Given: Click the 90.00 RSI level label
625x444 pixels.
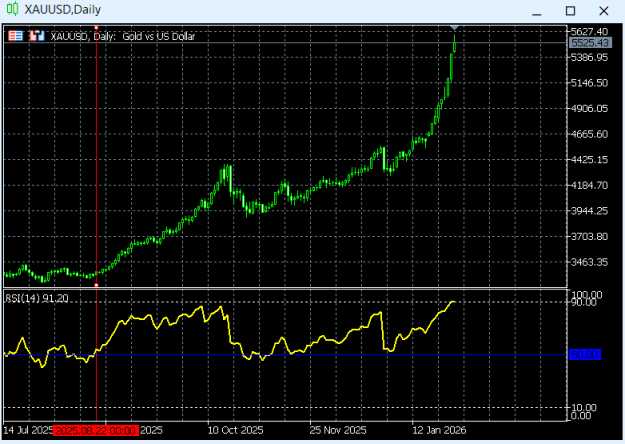Looking at the screenshot, I should tap(584, 303).
